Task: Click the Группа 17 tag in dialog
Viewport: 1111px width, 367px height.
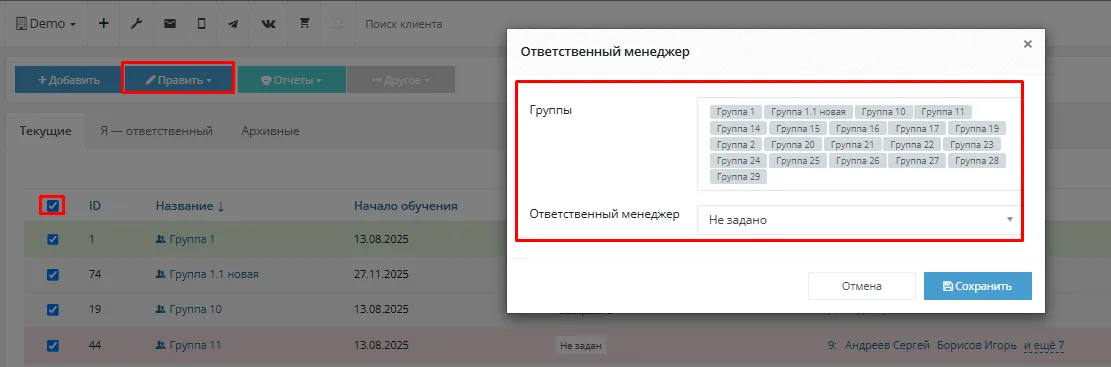Action: coord(917,128)
